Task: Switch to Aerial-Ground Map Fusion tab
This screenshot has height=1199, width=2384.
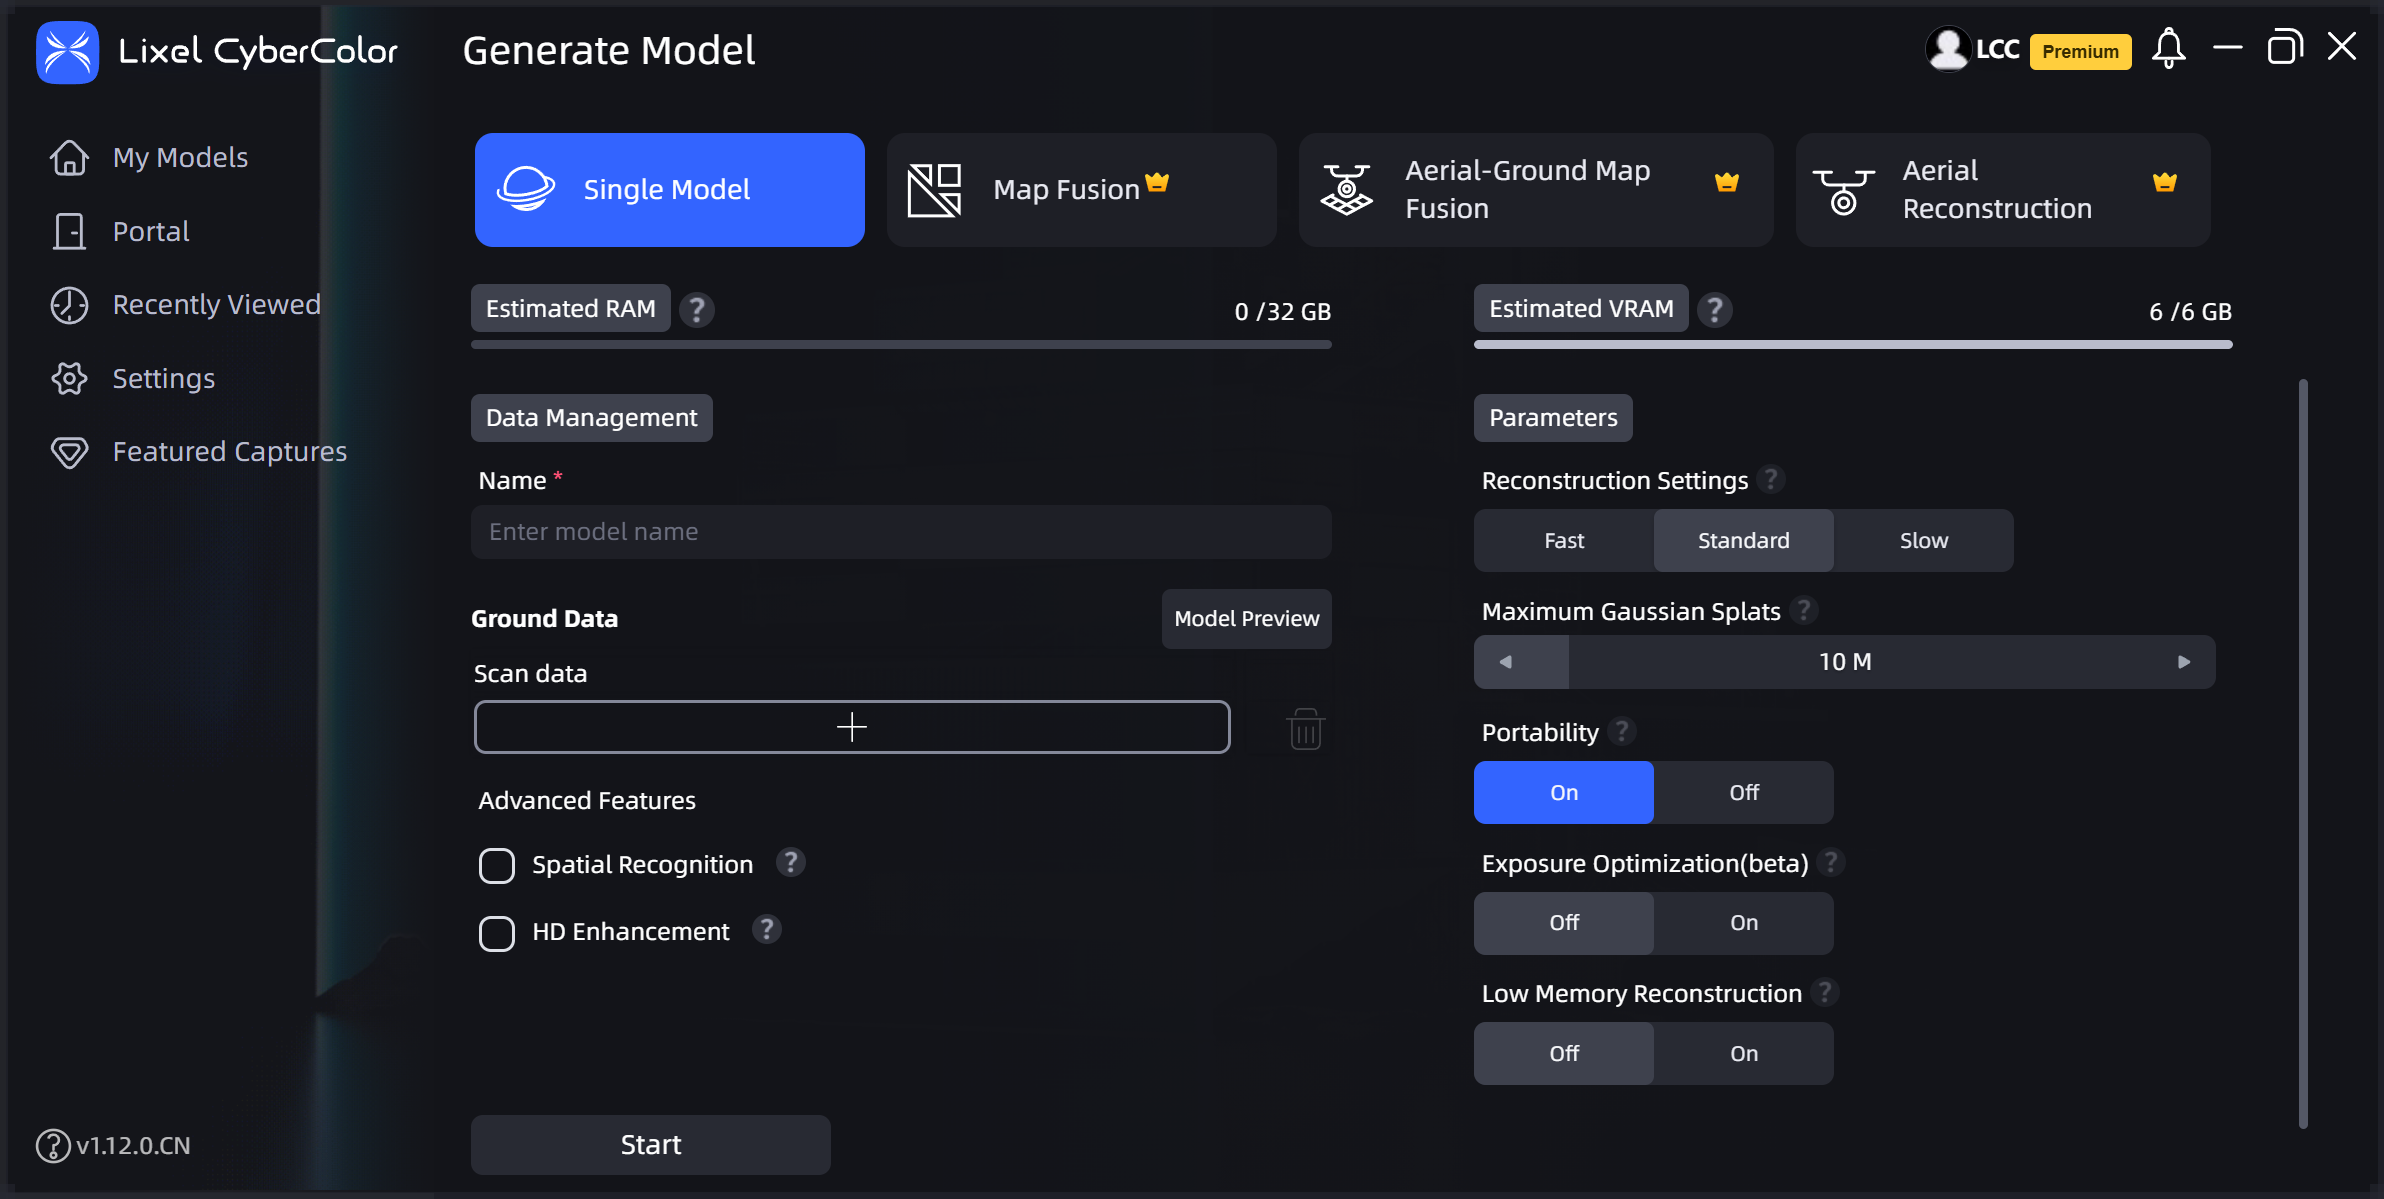Action: (1536, 190)
